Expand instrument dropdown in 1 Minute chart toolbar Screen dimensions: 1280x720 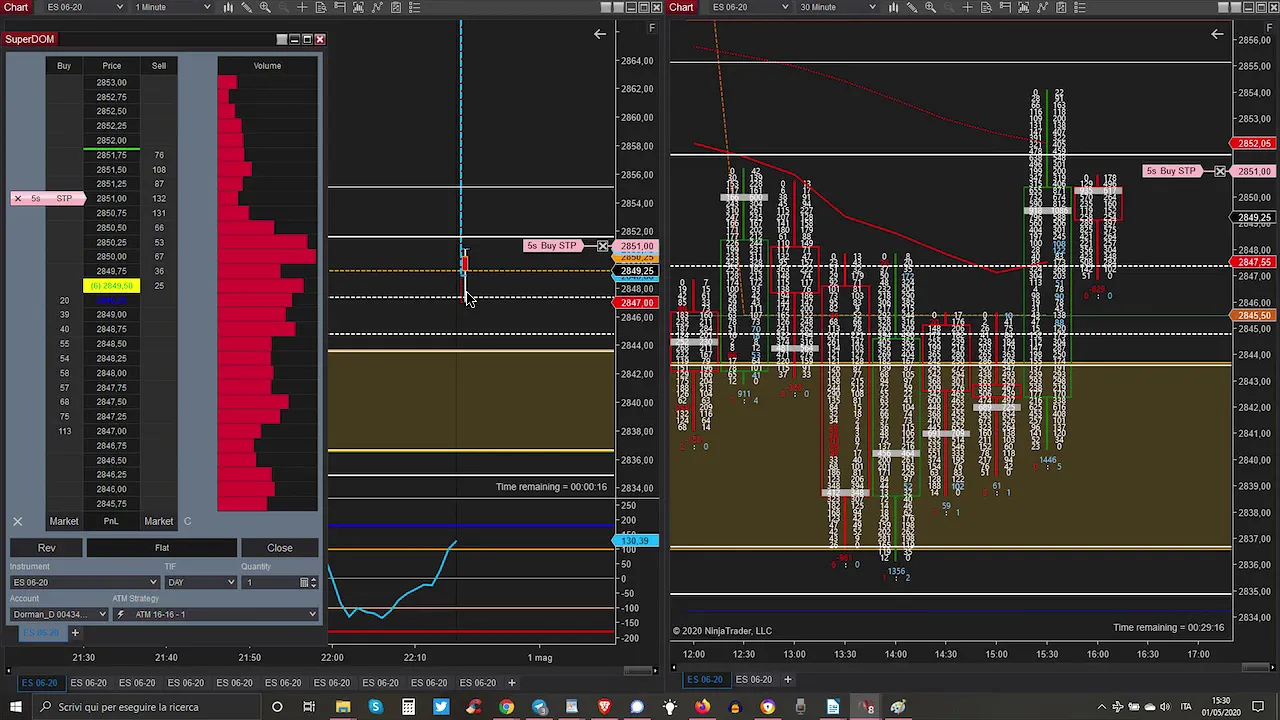click(x=121, y=7)
